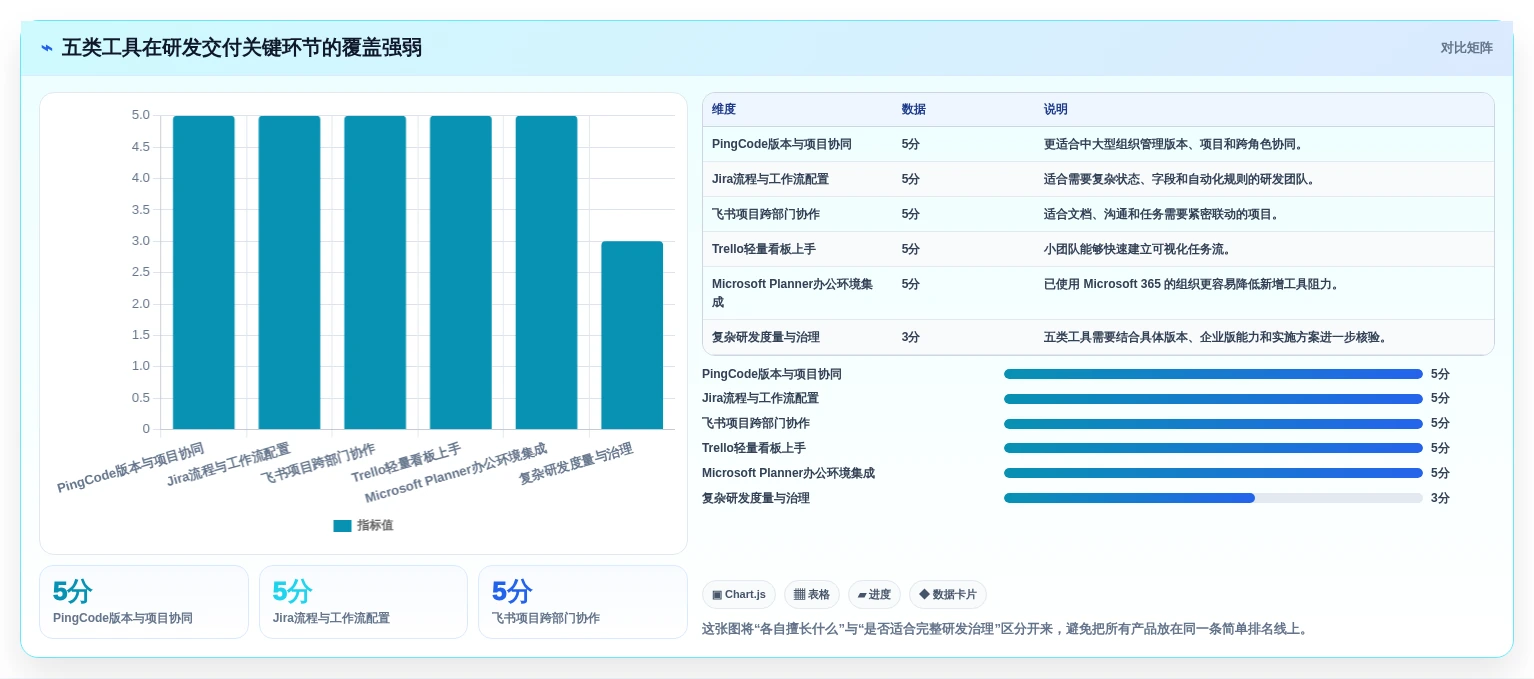
Task: Click the Microsoft Planner办公环境集成 table cell
Action: point(797,293)
